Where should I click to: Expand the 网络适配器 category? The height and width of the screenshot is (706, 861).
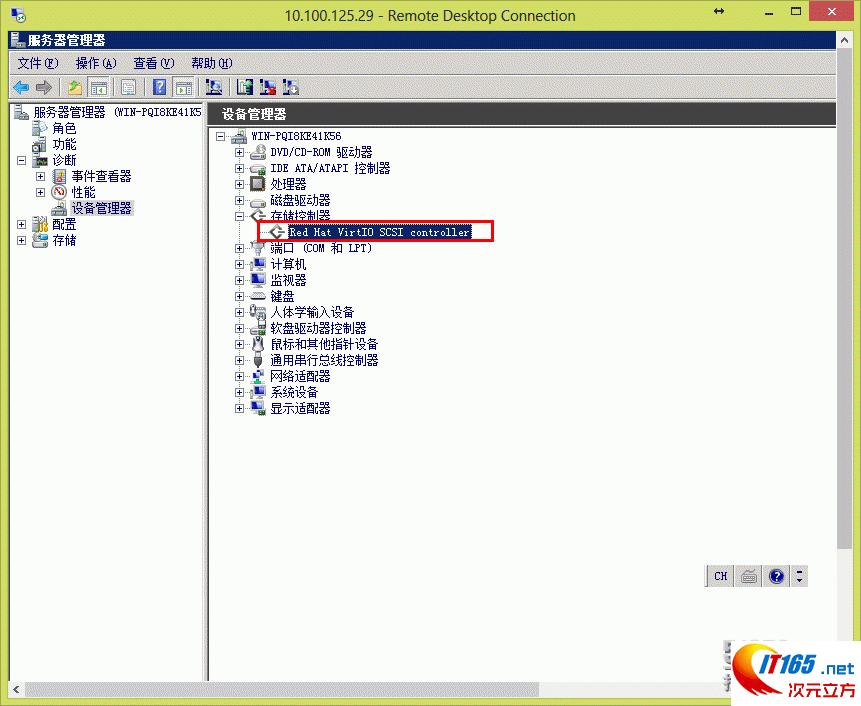click(239, 376)
